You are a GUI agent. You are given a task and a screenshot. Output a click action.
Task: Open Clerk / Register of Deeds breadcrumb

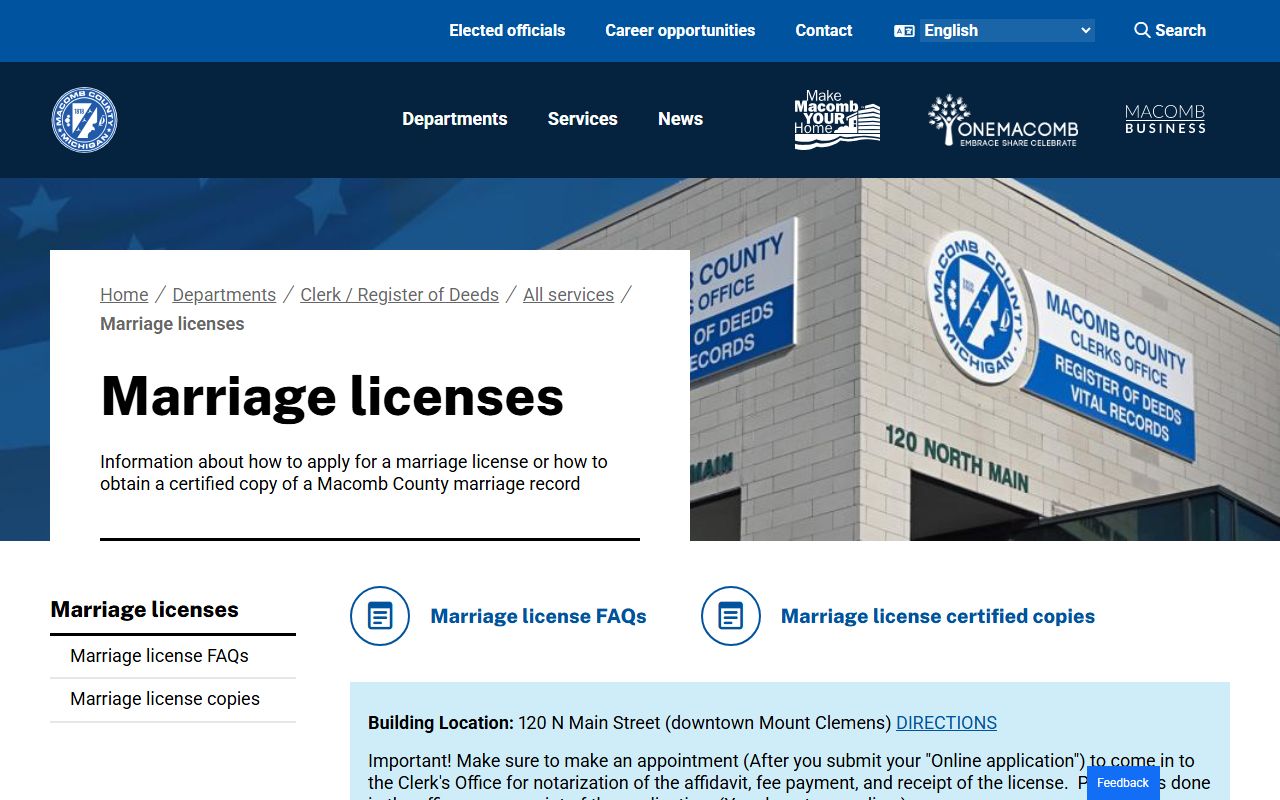(400, 295)
